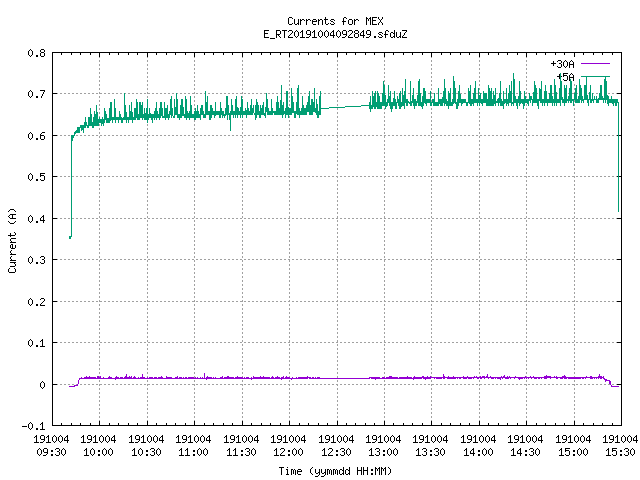Click the green curve start point near 0.35
The width and height of the screenshot is (640, 480).
click(70, 237)
